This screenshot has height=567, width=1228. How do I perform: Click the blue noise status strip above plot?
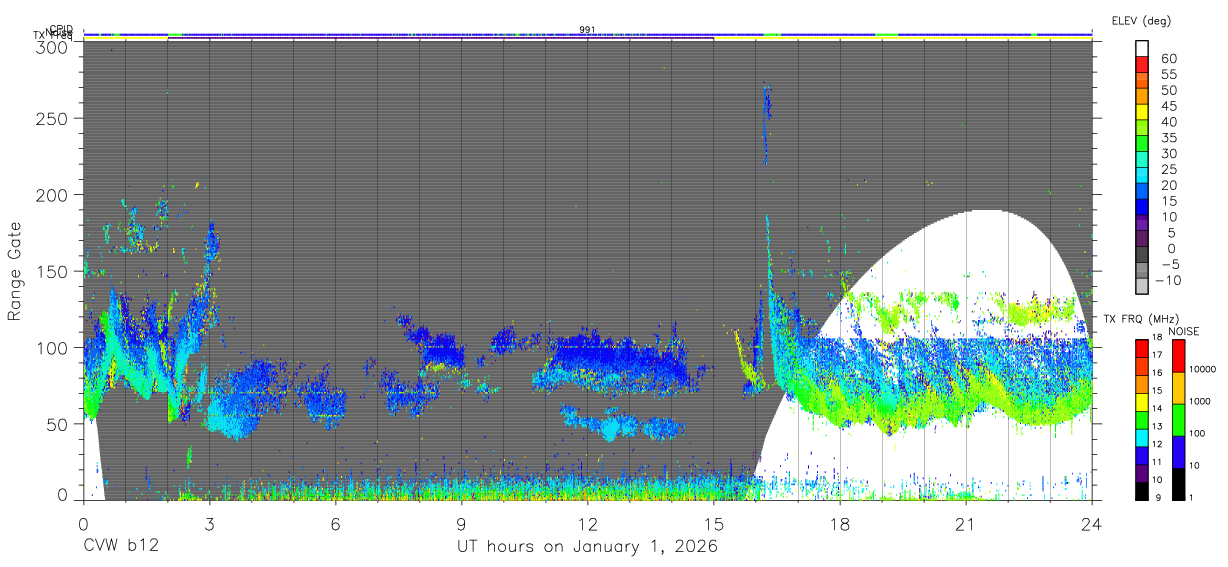click(x=587, y=36)
